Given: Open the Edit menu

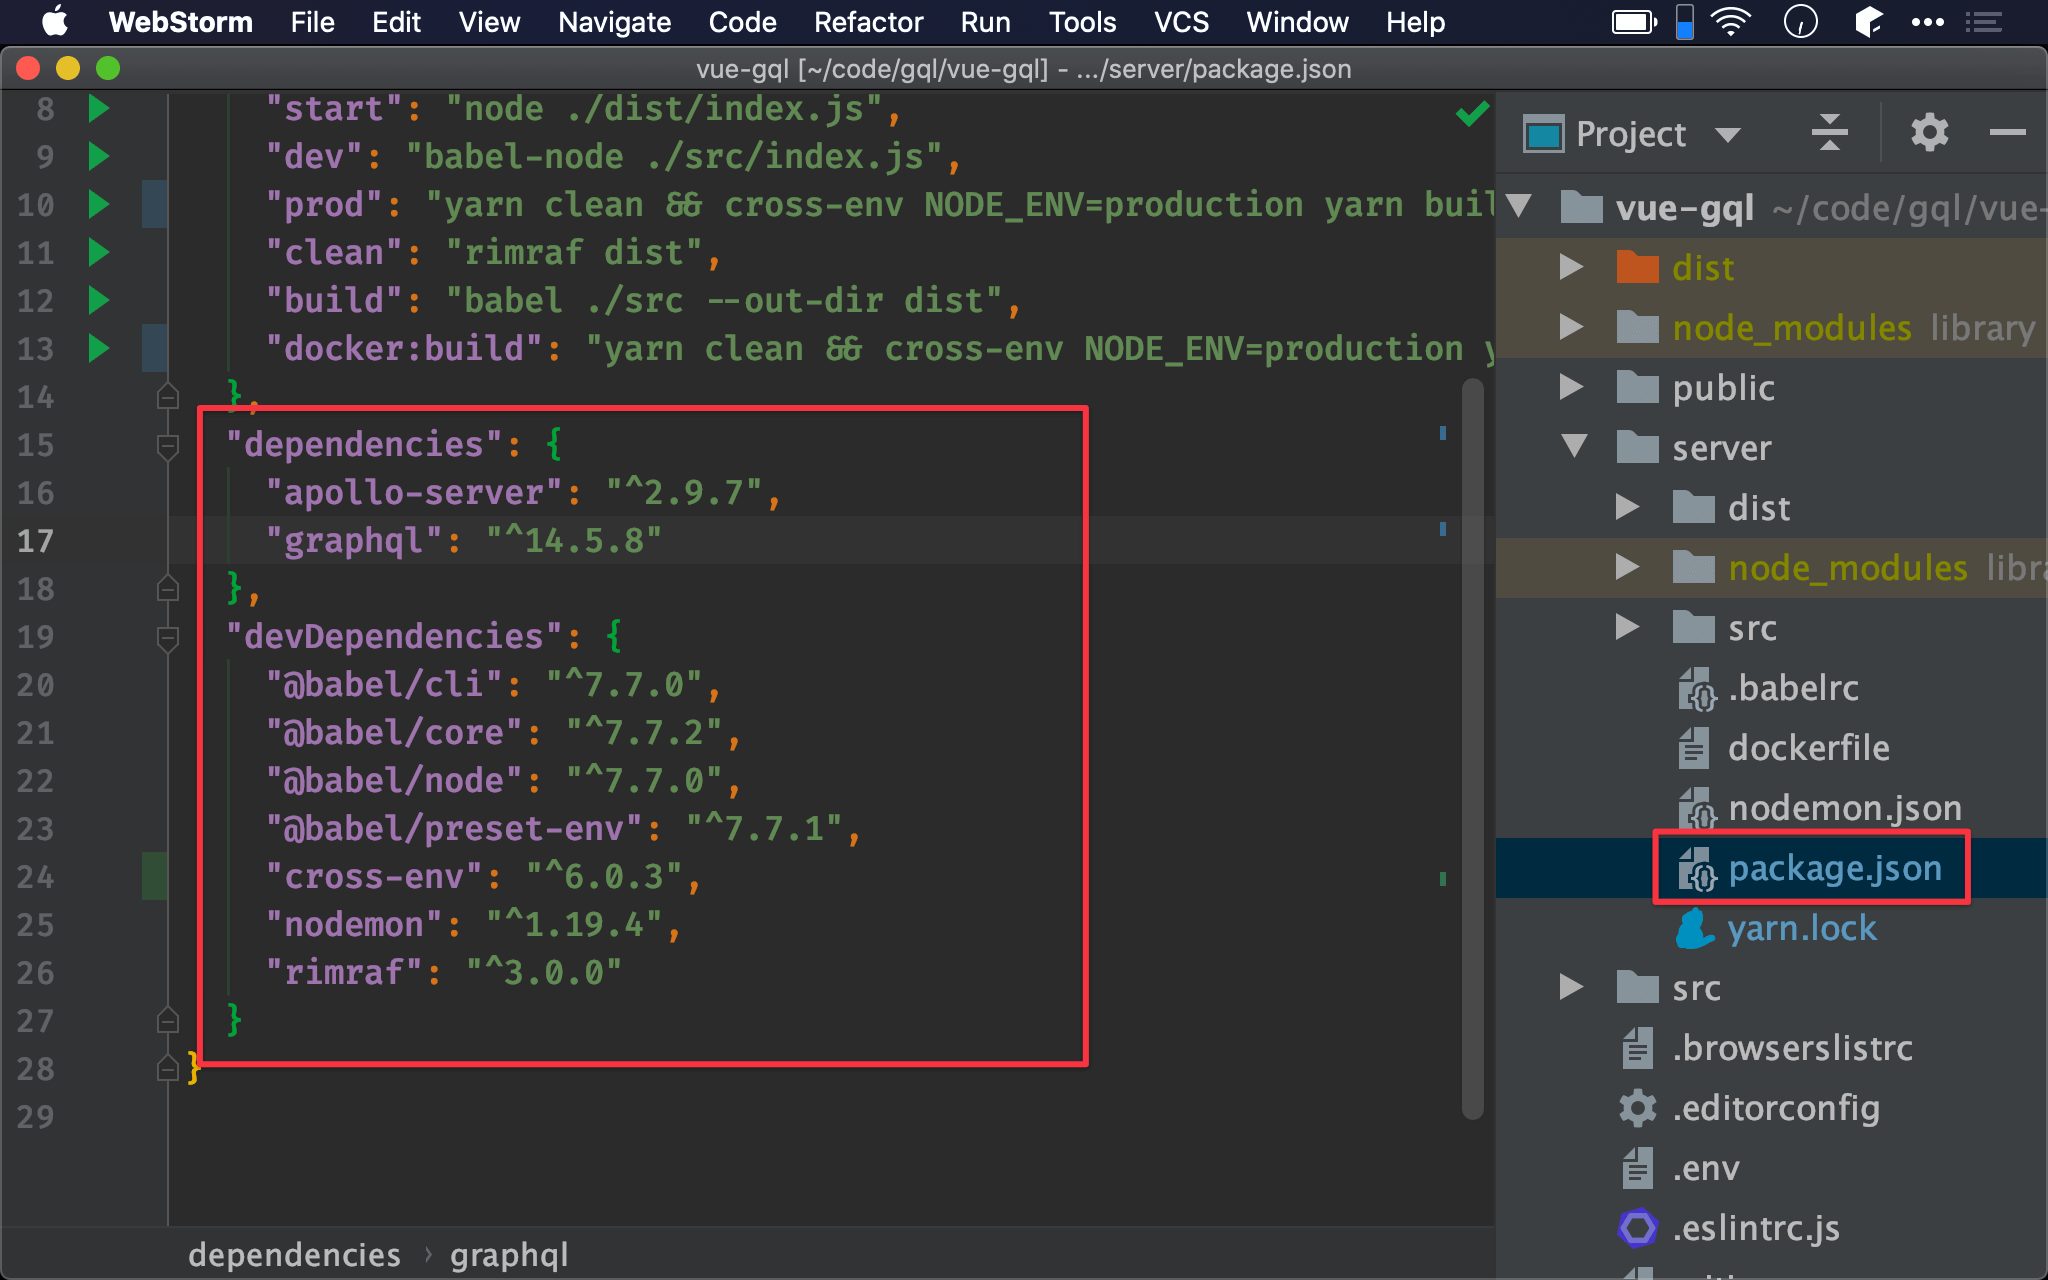Looking at the screenshot, I should coord(396,22).
